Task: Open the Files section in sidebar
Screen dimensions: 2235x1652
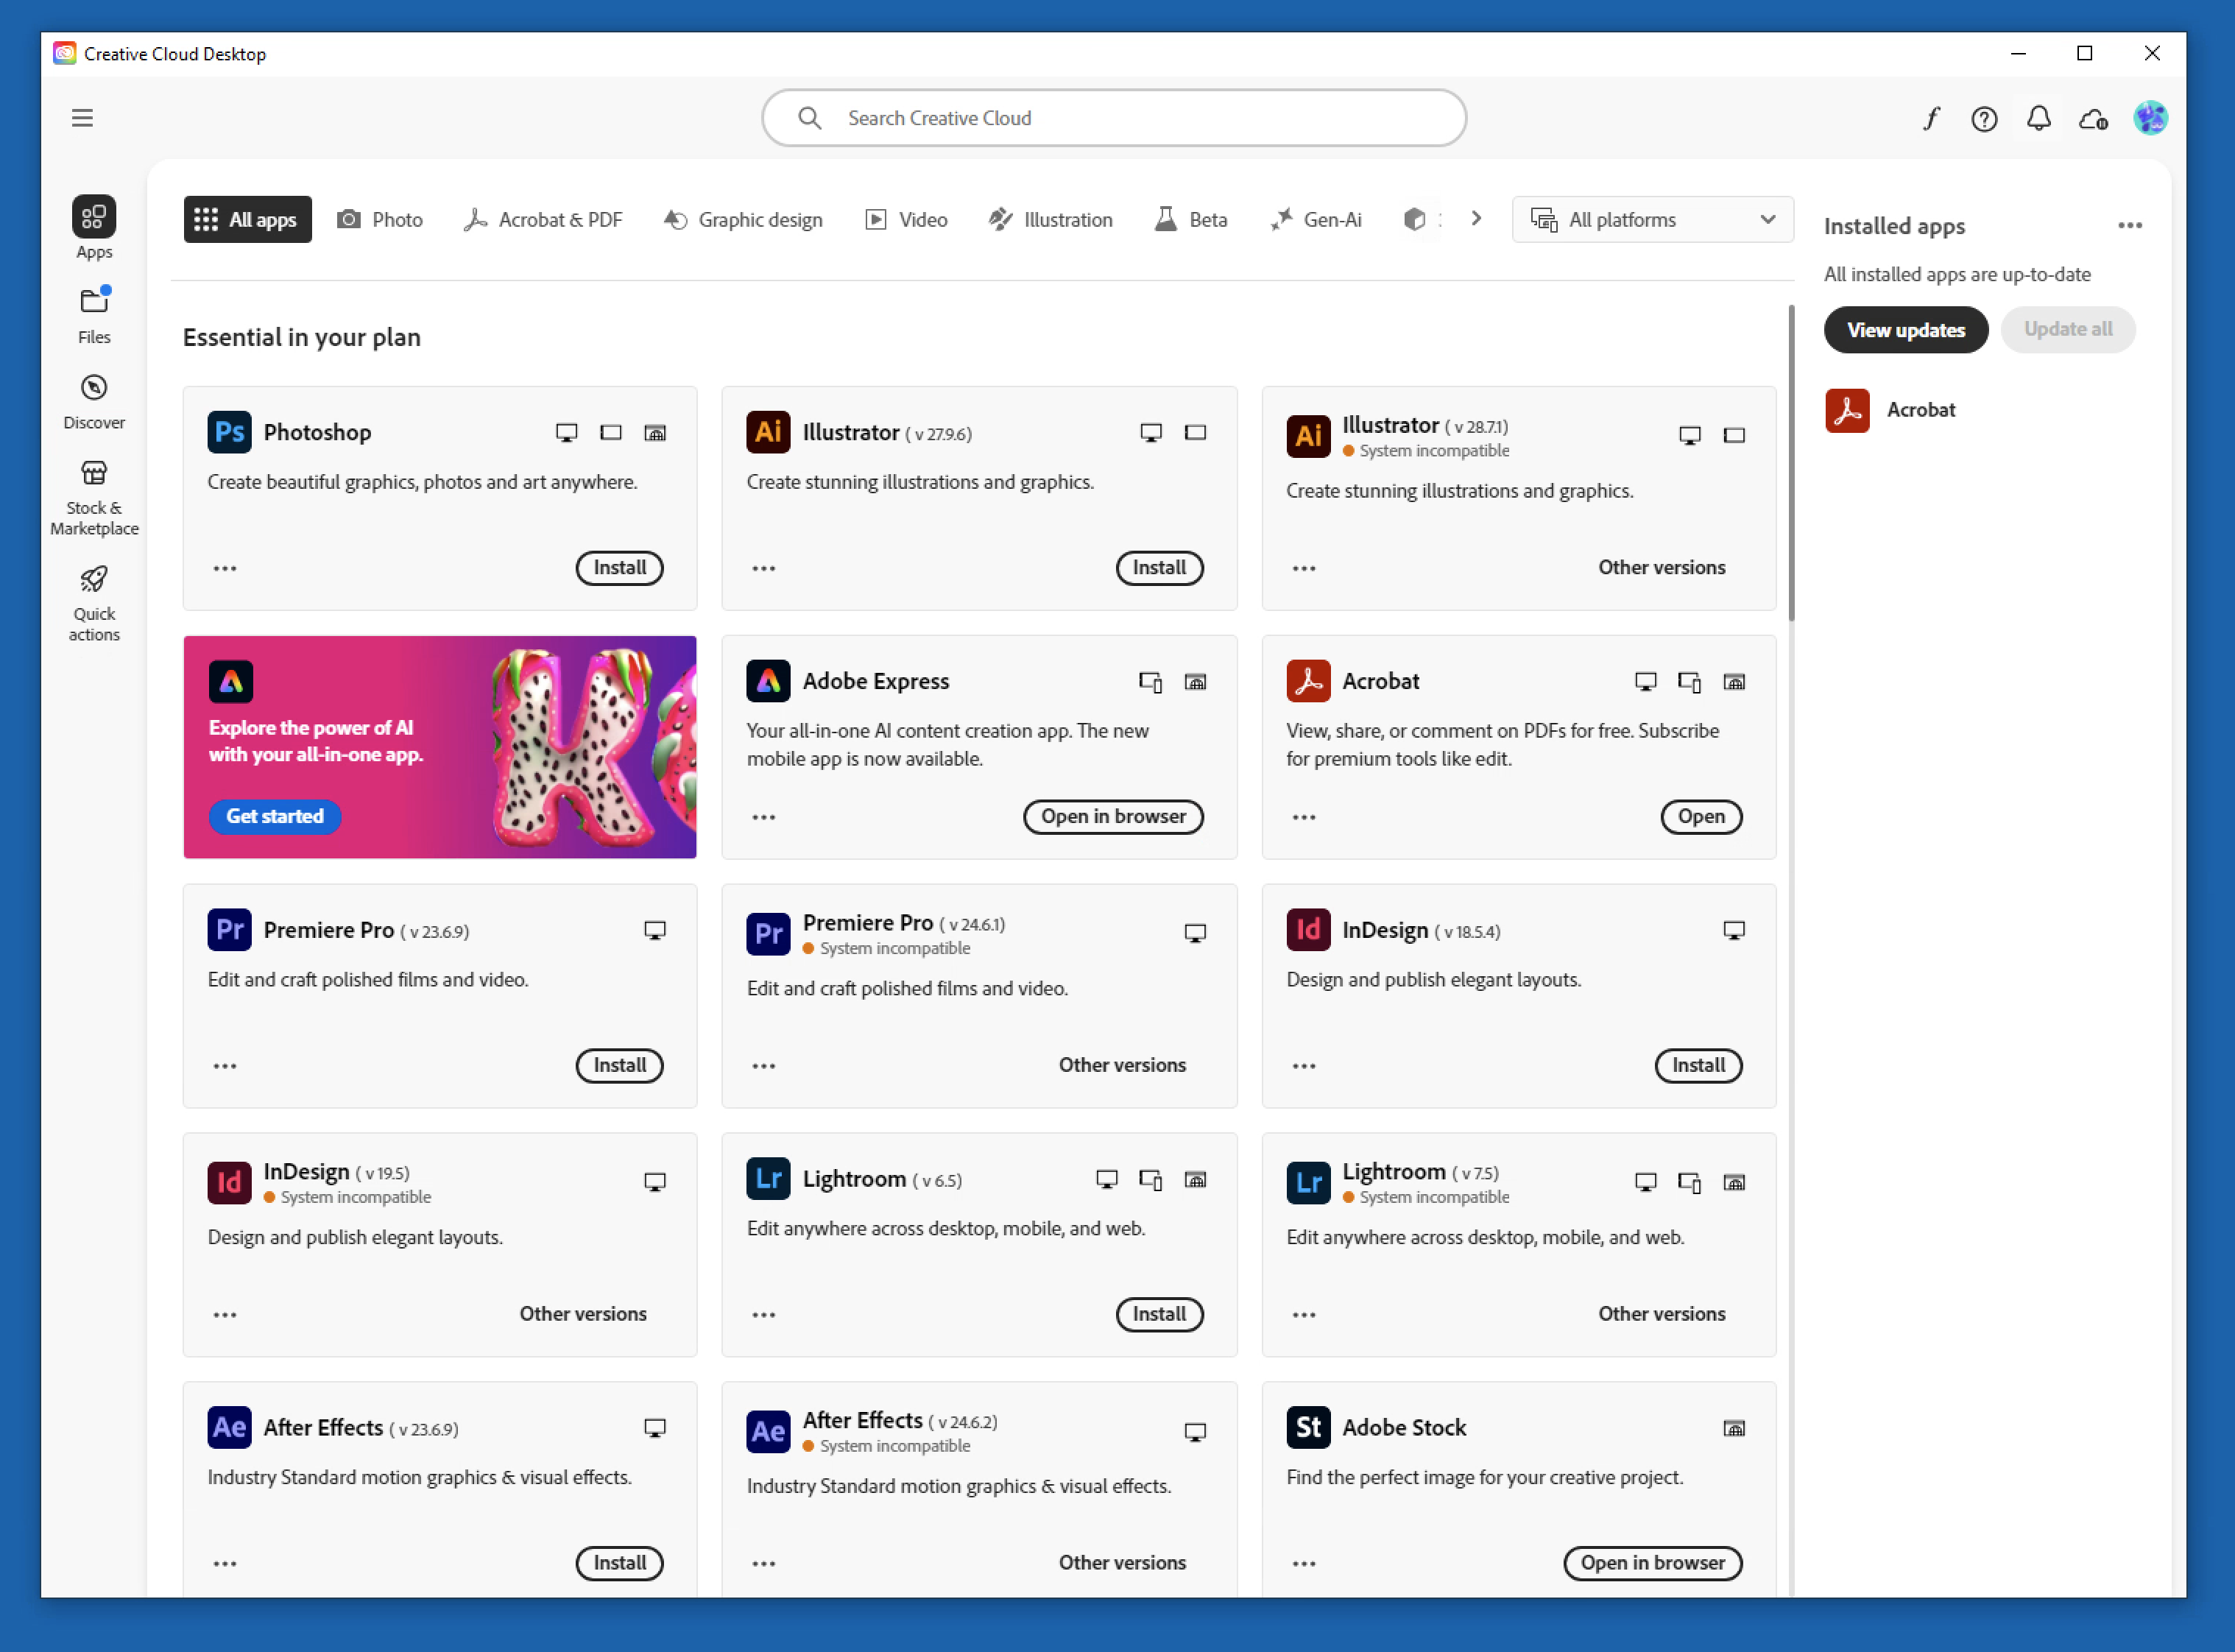Action: [x=94, y=314]
